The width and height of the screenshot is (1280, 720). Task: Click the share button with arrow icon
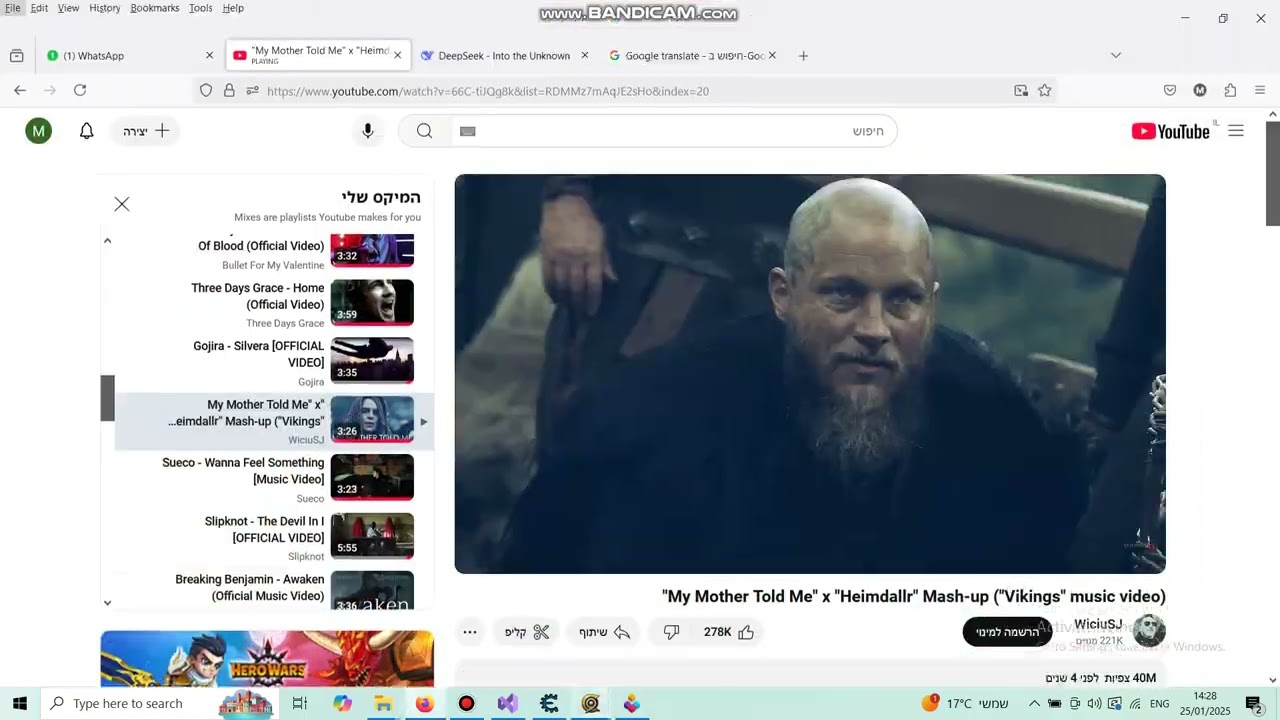(605, 632)
